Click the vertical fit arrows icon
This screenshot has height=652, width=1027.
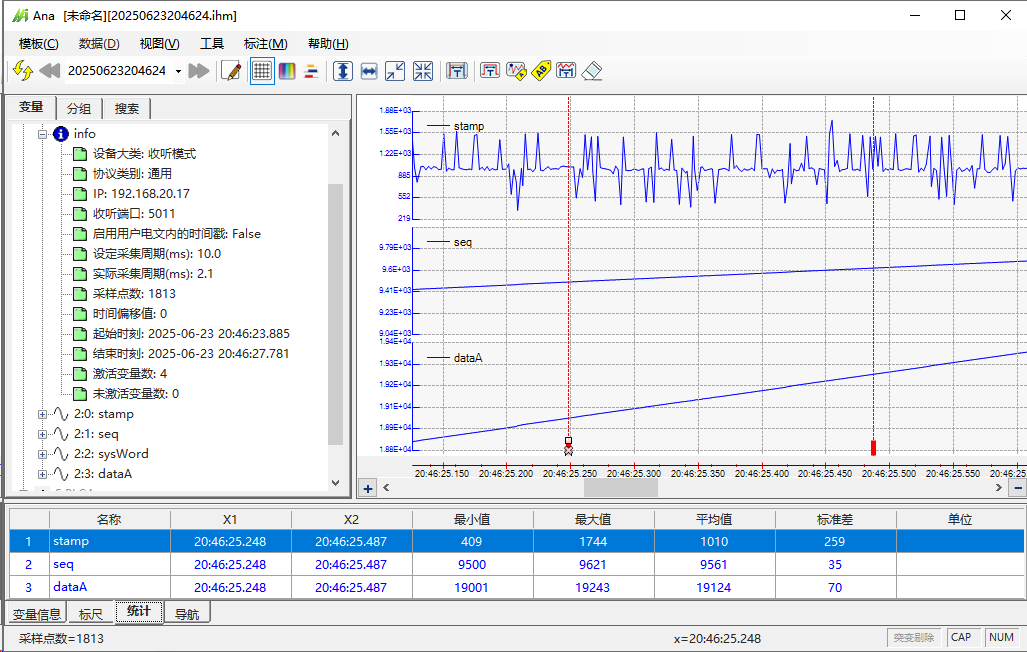tap(342, 71)
